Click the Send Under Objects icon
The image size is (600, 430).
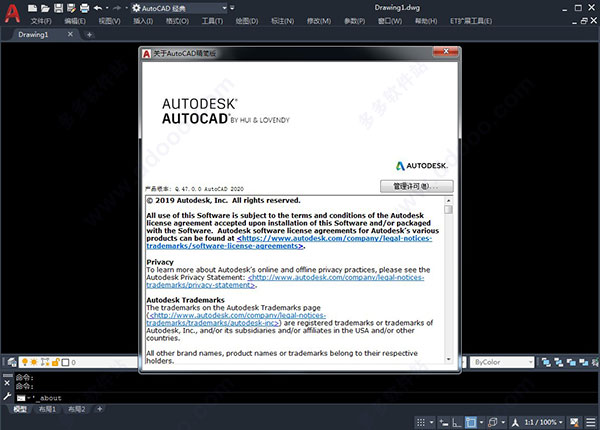click(584, 362)
